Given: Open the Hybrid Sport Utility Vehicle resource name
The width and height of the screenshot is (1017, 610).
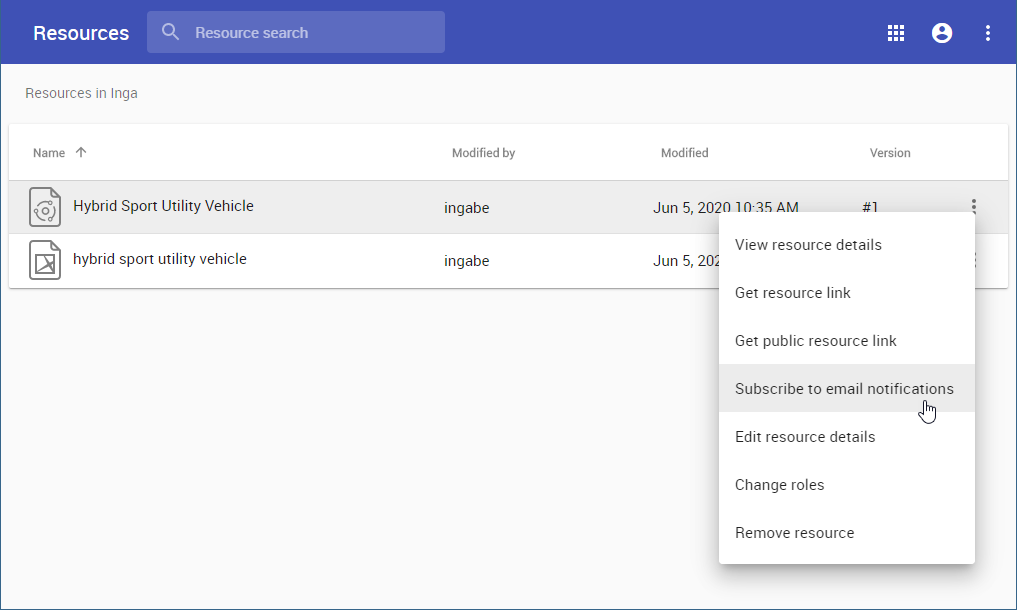Looking at the screenshot, I should (163, 206).
